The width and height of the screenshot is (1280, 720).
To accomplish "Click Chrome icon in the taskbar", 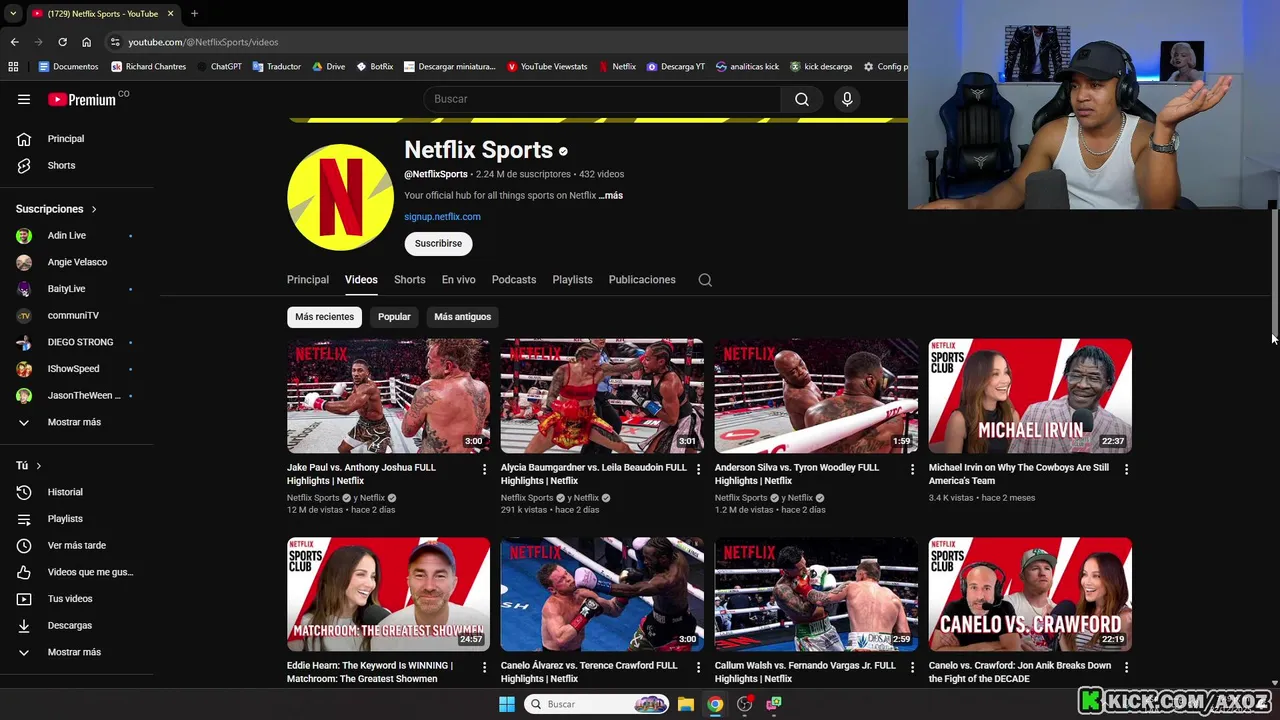I will [715, 704].
